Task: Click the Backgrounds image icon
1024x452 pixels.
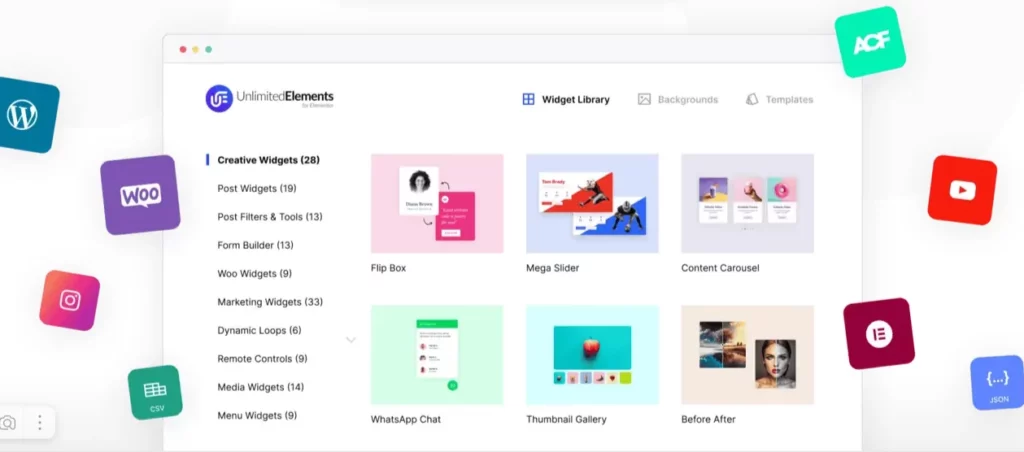Action: point(645,99)
